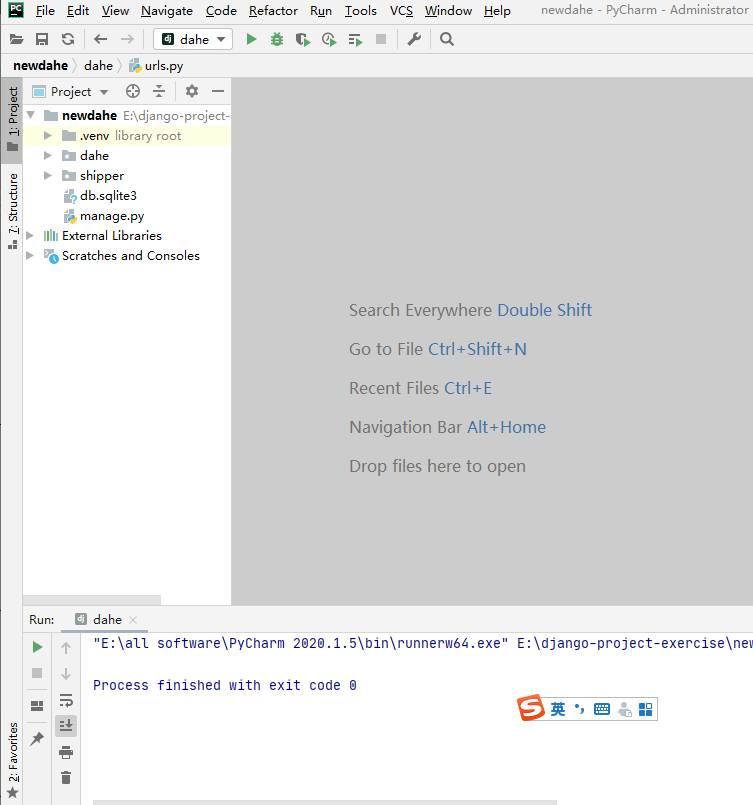This screenshot has width=753, height=805.
Task: Click the concurrency diagram run icon
Action: [x=355, y=40]
